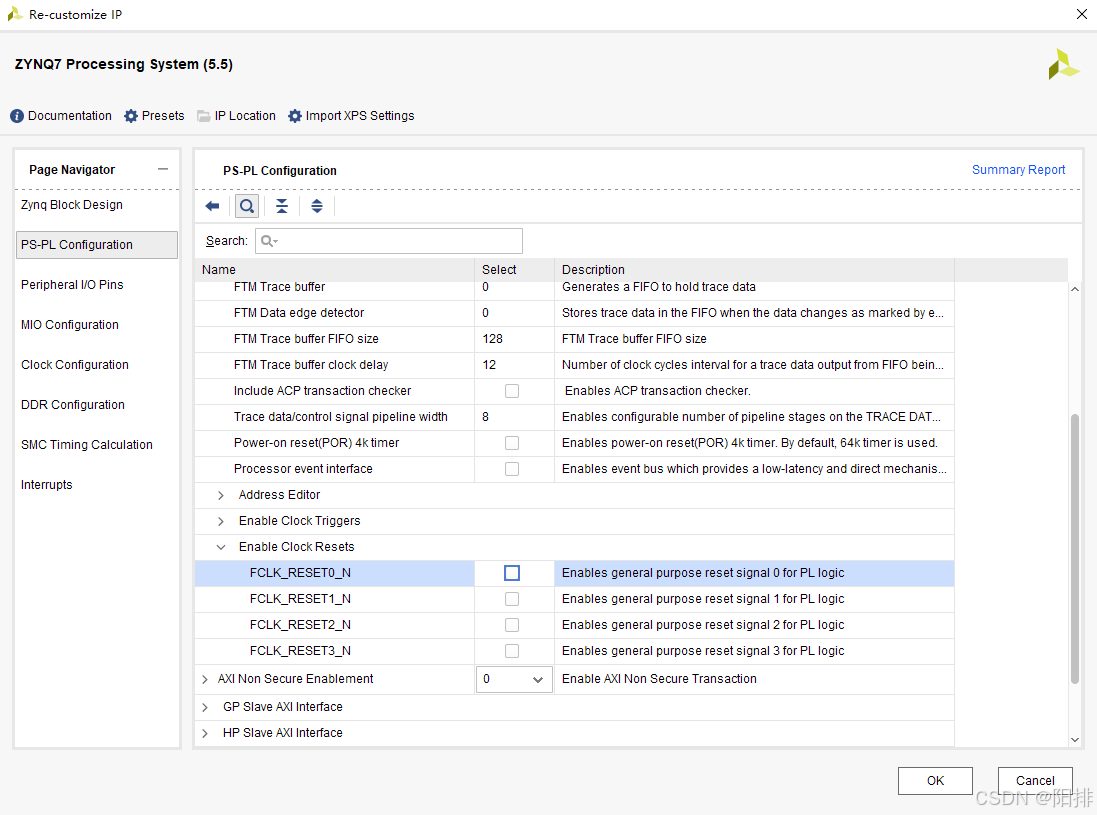Open IP Location folder option
The image size is (1097, 815).
coord(204,116)
